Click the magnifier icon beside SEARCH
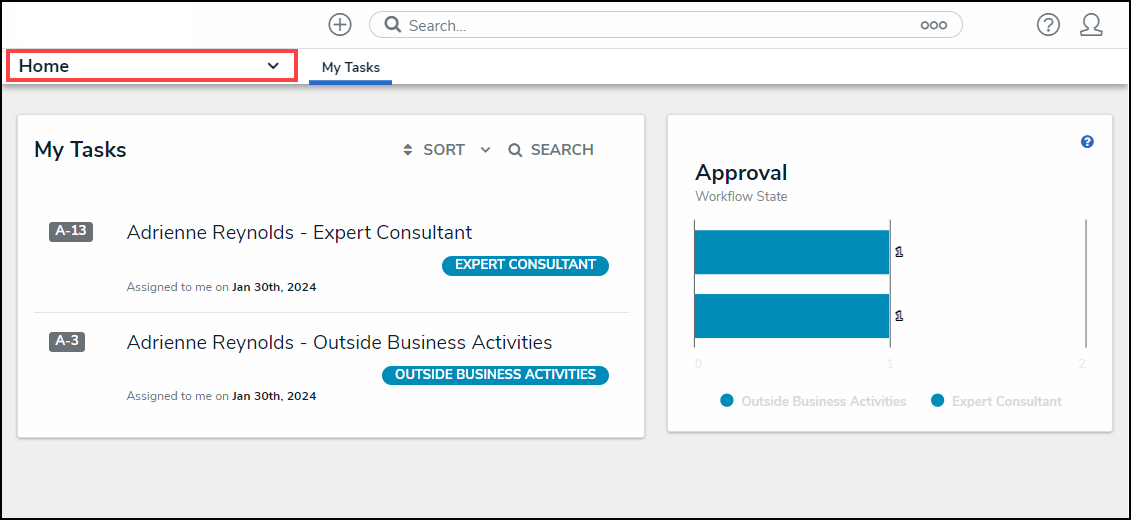The image size is (1131, 520). pyautogui.click(x=515, y=150)
